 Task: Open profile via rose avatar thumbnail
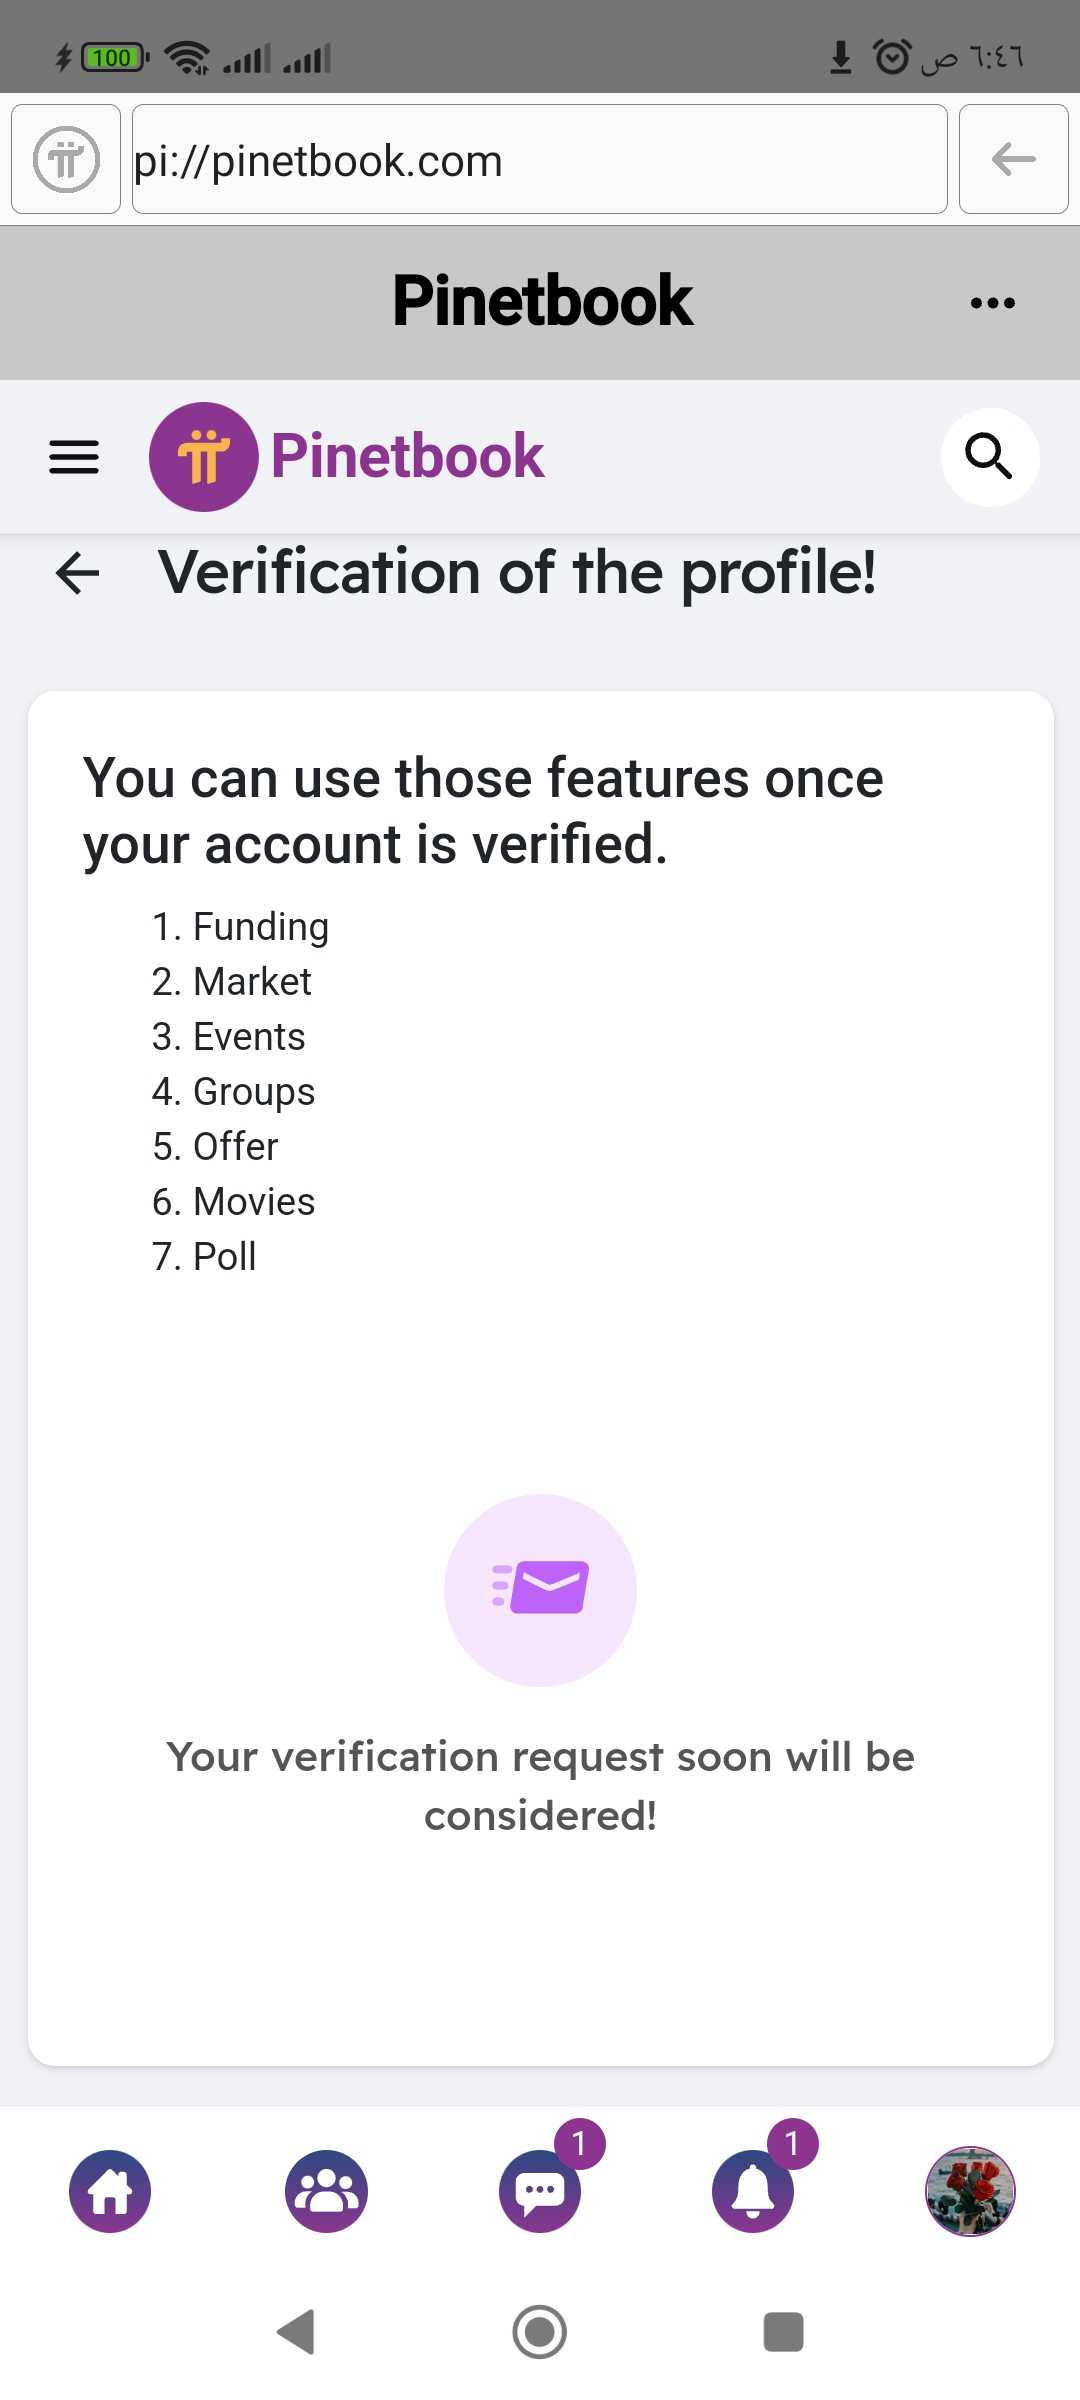pyautogui.click(x=970, y=2191)
